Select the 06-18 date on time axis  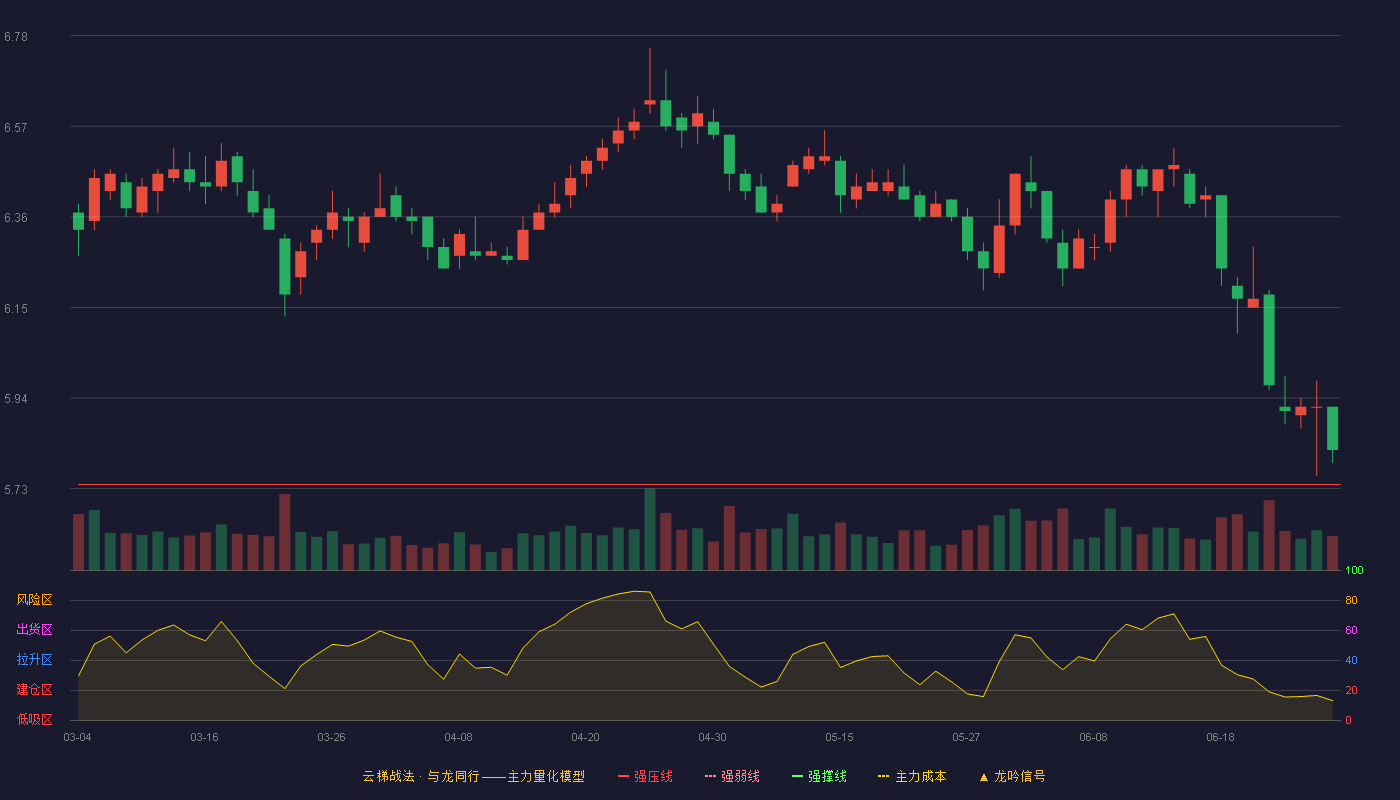(1220, 737)
